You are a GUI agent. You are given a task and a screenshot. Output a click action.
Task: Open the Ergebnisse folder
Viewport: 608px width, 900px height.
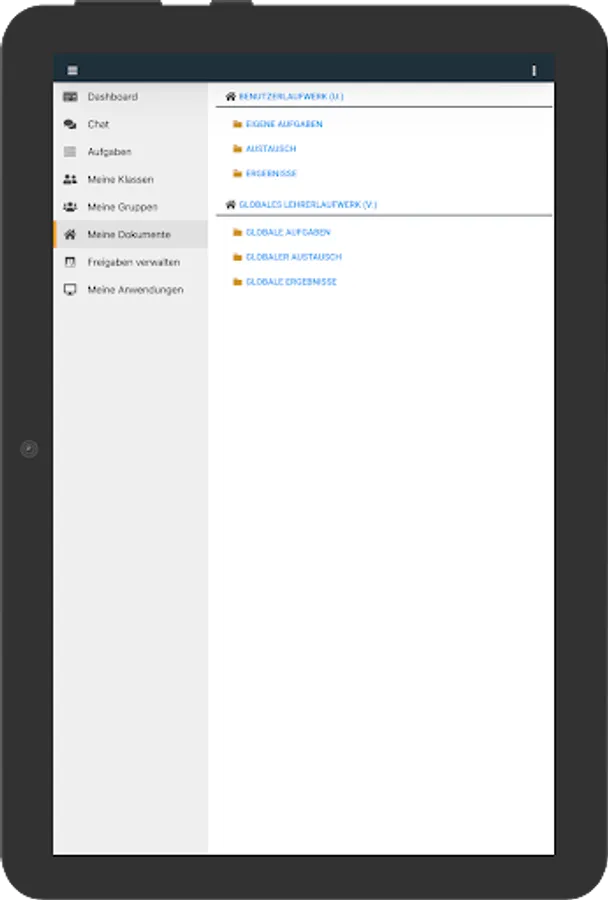(x=271, y=173)
